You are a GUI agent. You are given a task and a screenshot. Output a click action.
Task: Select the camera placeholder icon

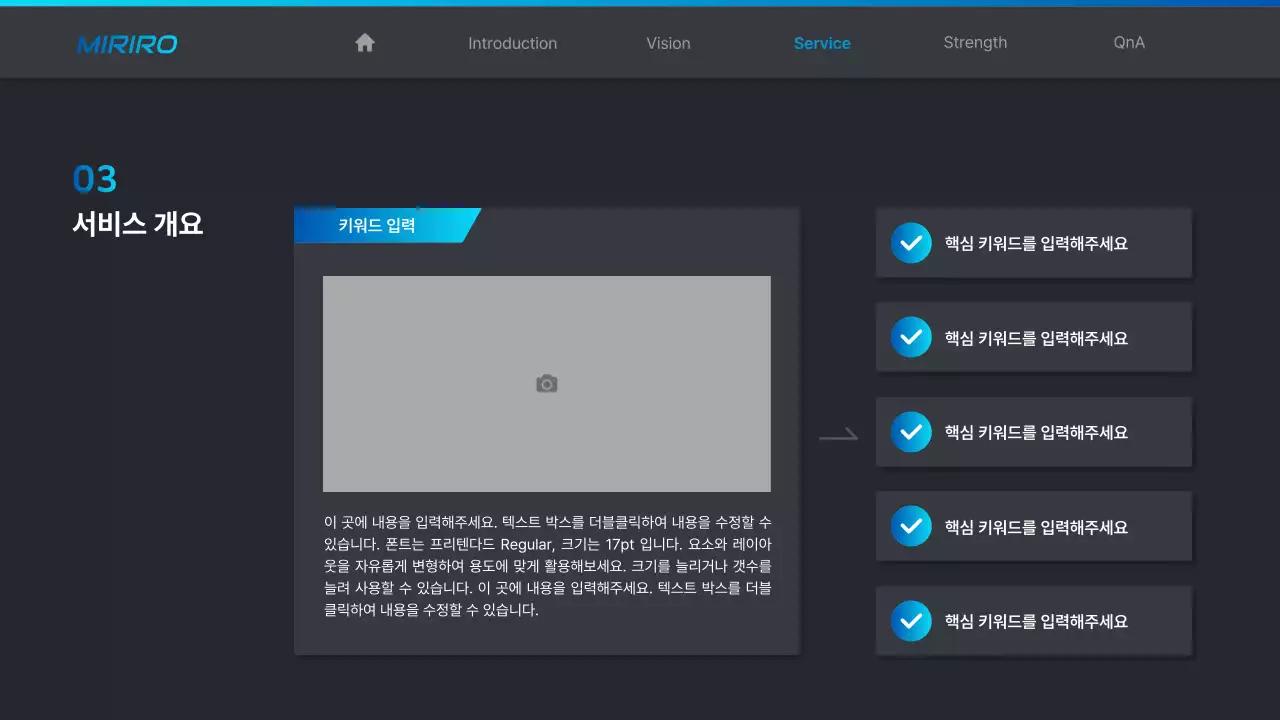(x=546, y=383)
